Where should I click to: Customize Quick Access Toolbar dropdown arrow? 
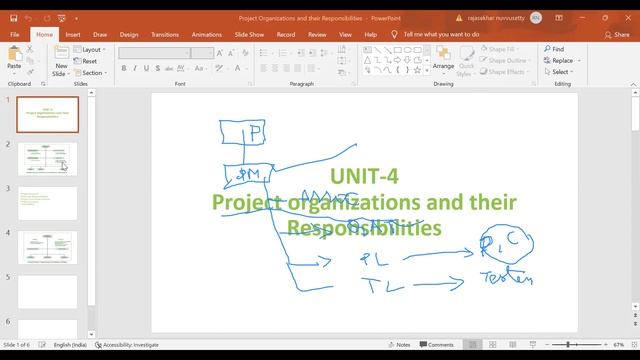[76, 18]
